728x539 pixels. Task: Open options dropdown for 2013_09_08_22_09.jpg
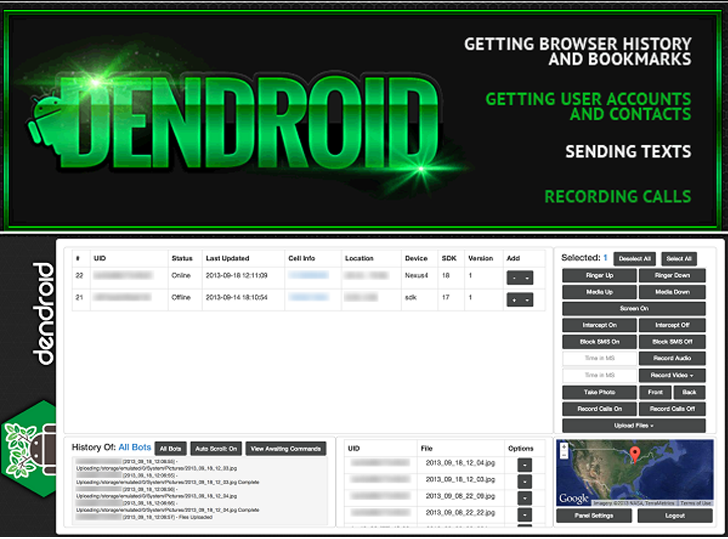[x=525, y=498]
